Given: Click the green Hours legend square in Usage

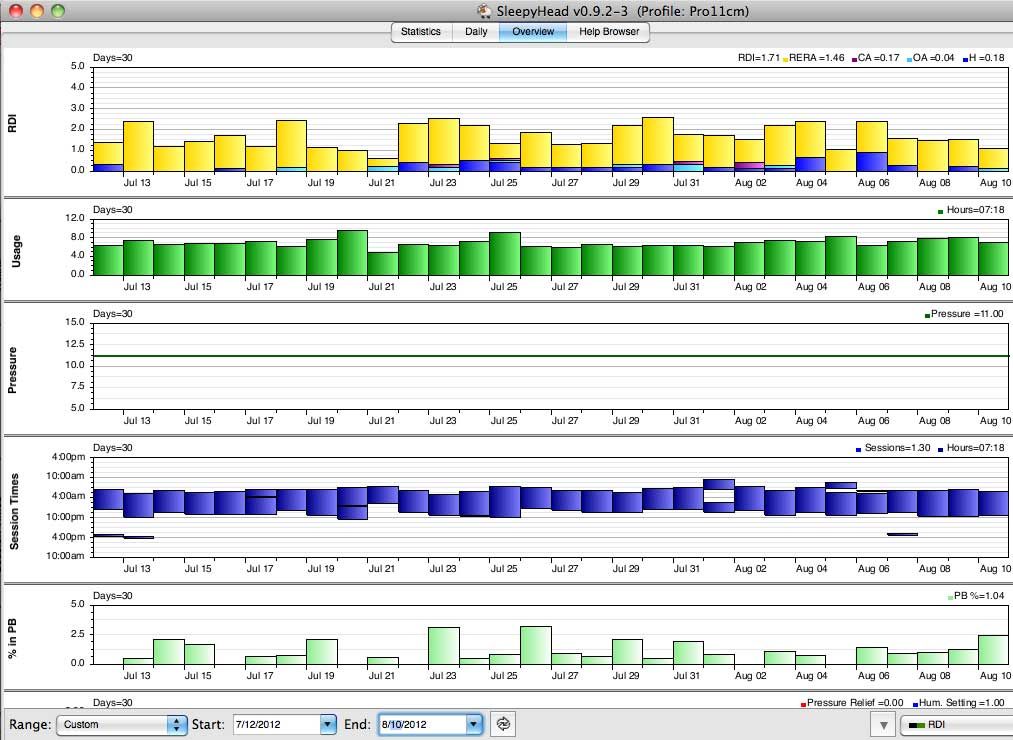Looking at the screenshot, I should click(x=940, y=211).
